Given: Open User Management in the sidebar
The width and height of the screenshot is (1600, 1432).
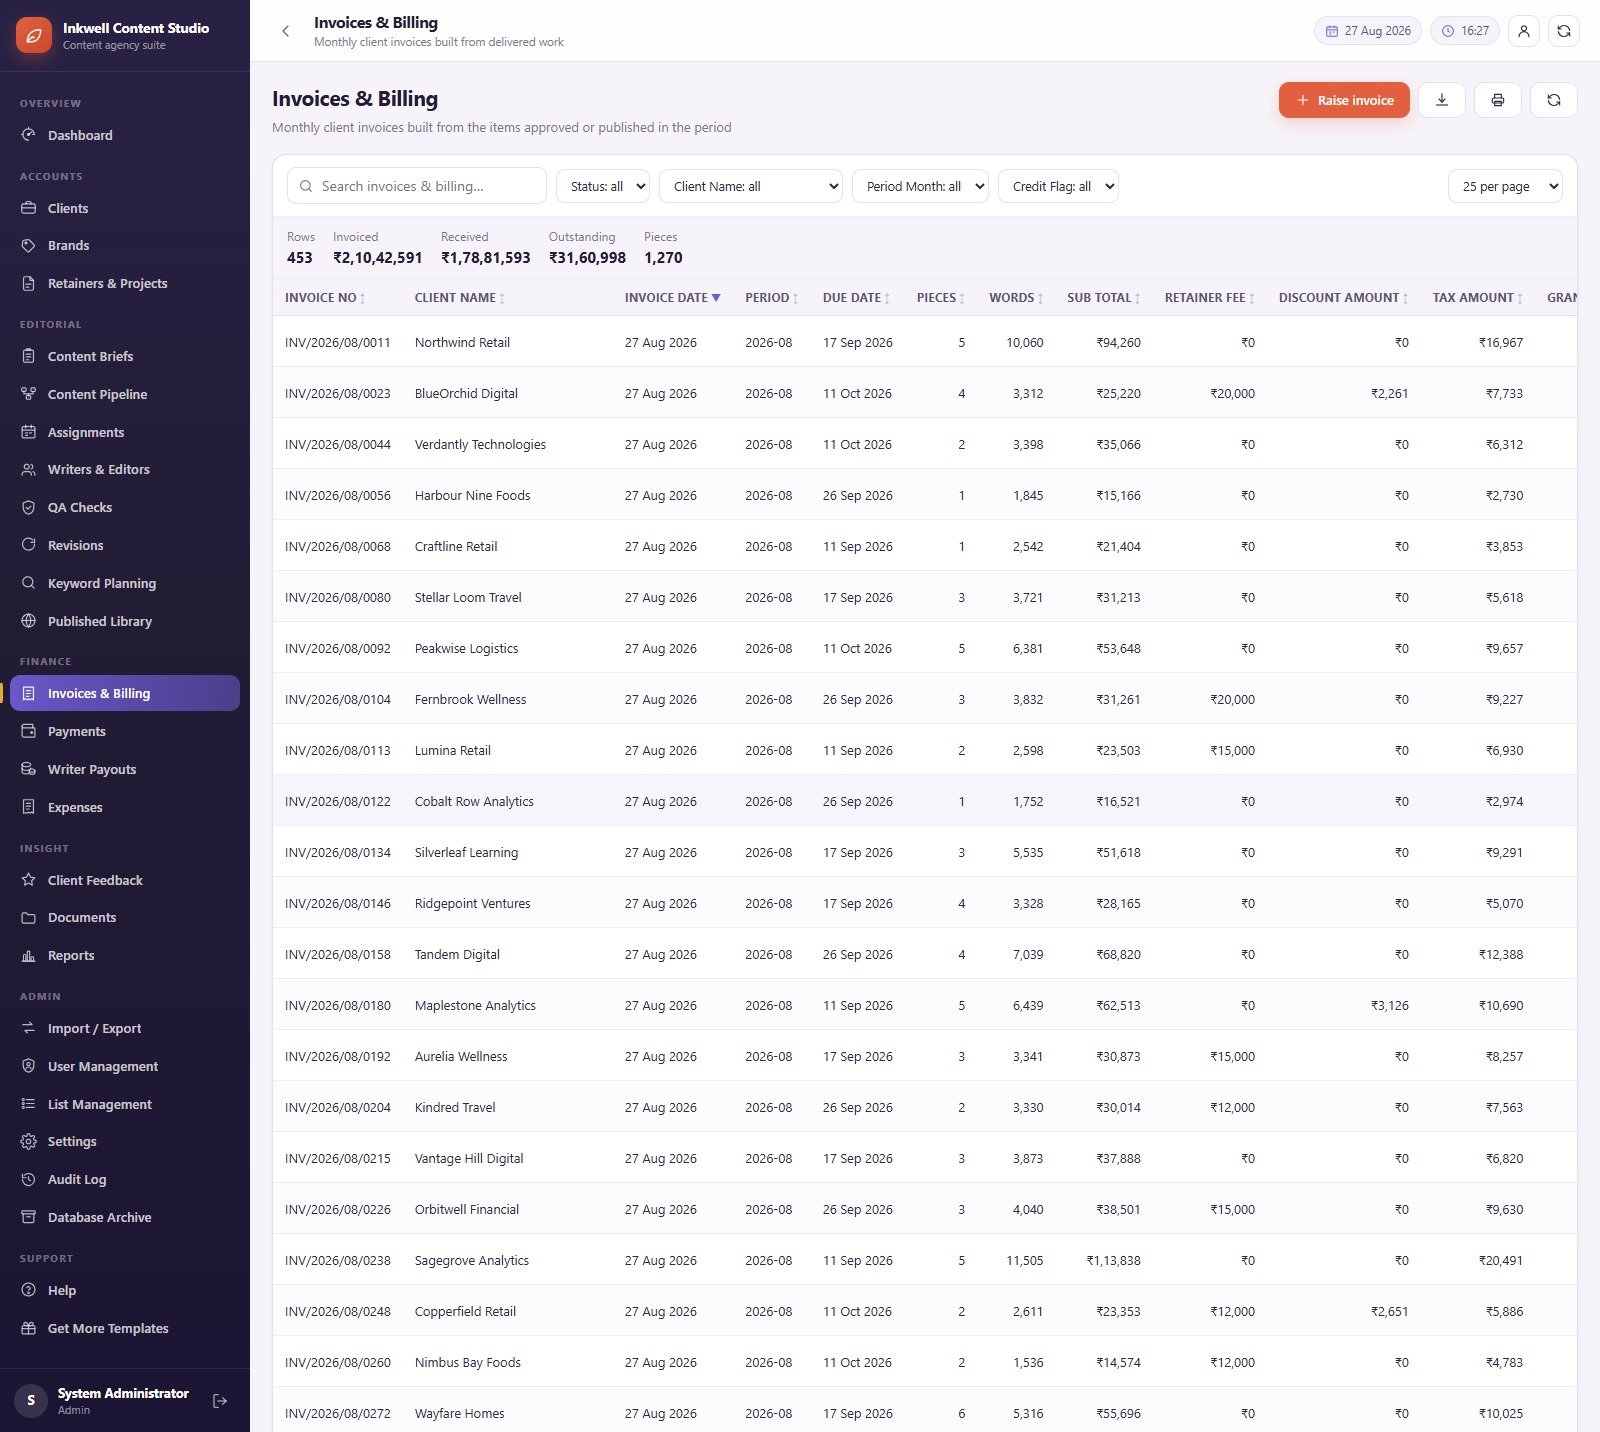Looking at the screenshot, I should [125, 1066].
